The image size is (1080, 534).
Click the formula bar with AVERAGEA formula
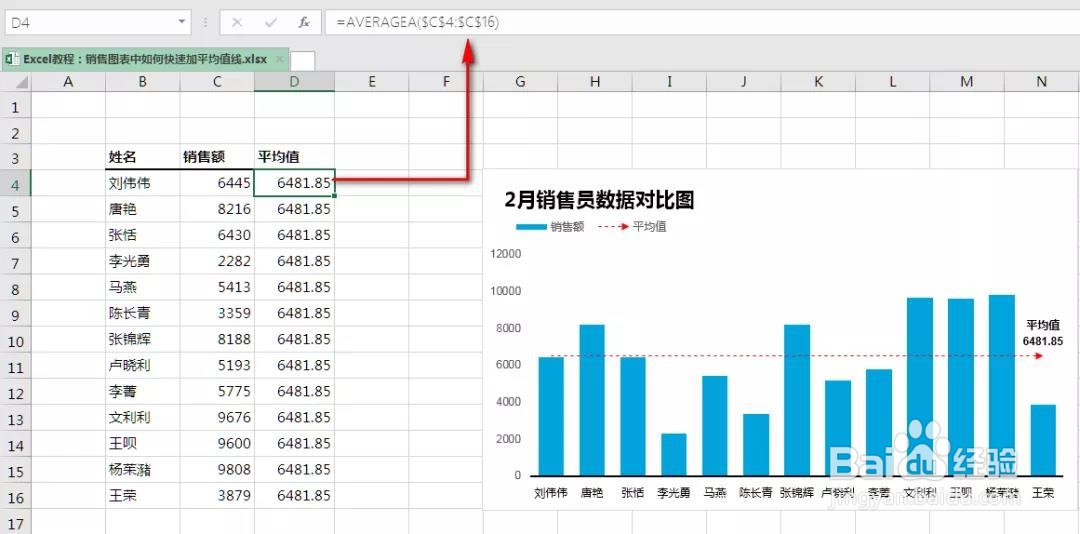pyautogui.click(x=703, y=23)
